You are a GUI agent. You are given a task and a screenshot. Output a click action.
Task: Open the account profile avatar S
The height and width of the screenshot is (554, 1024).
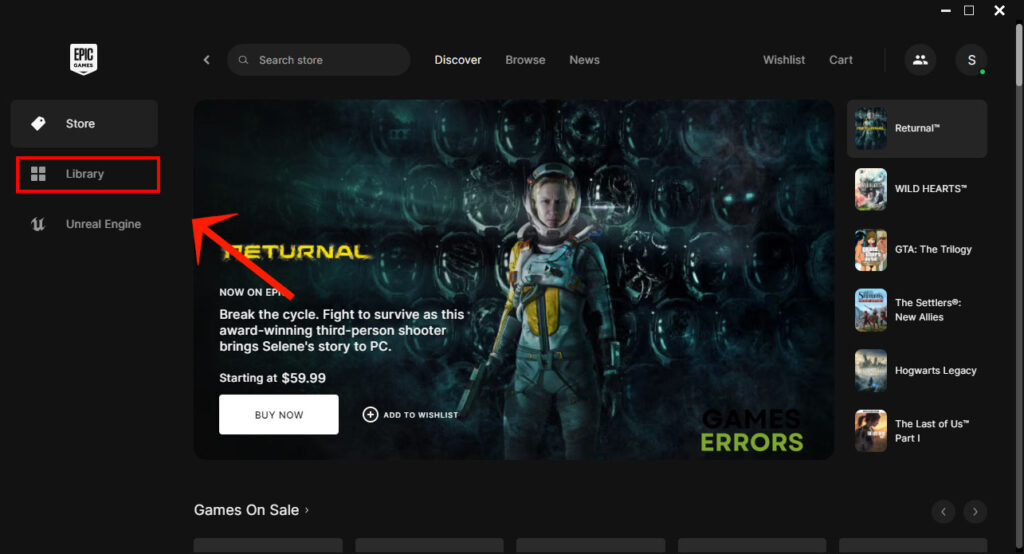click(971, 60)
